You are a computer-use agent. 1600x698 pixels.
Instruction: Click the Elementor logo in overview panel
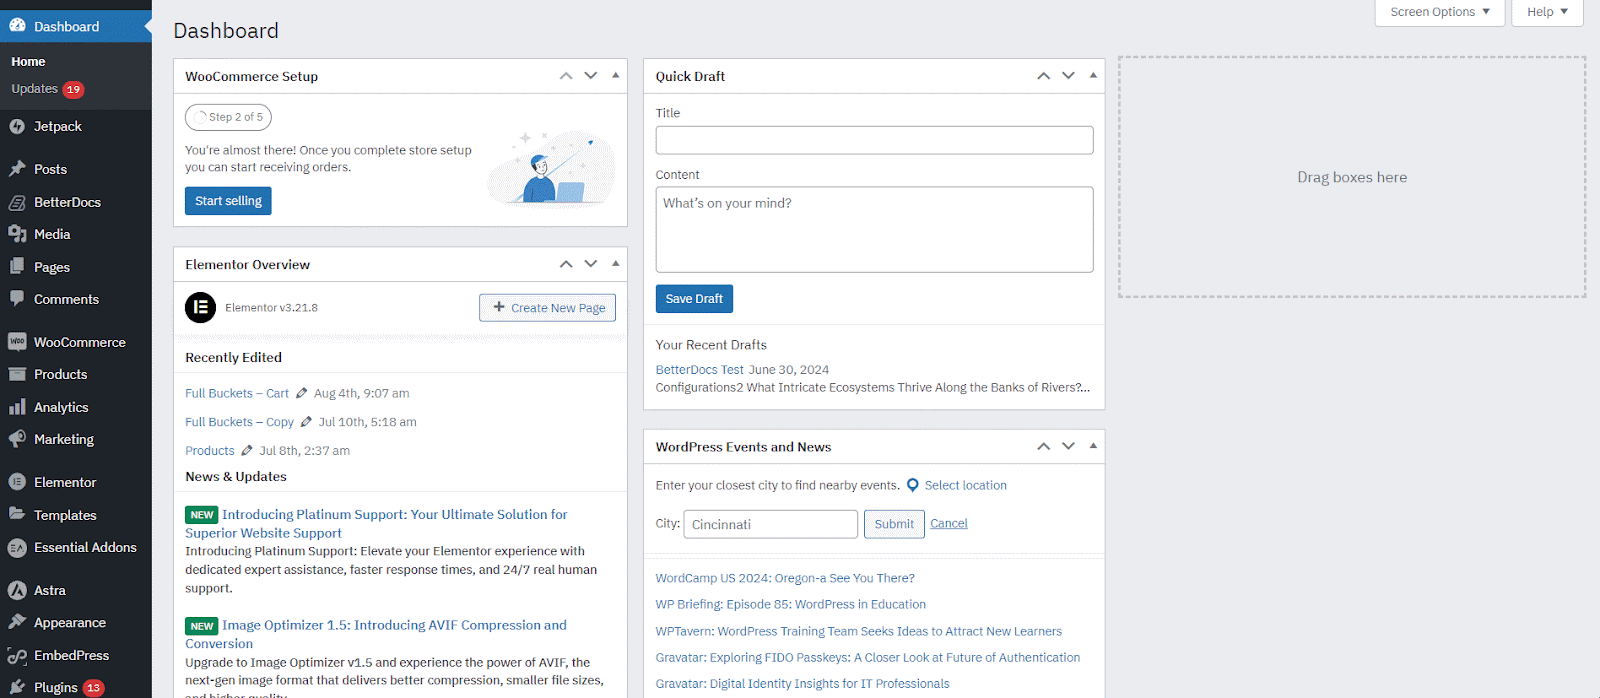200,308
